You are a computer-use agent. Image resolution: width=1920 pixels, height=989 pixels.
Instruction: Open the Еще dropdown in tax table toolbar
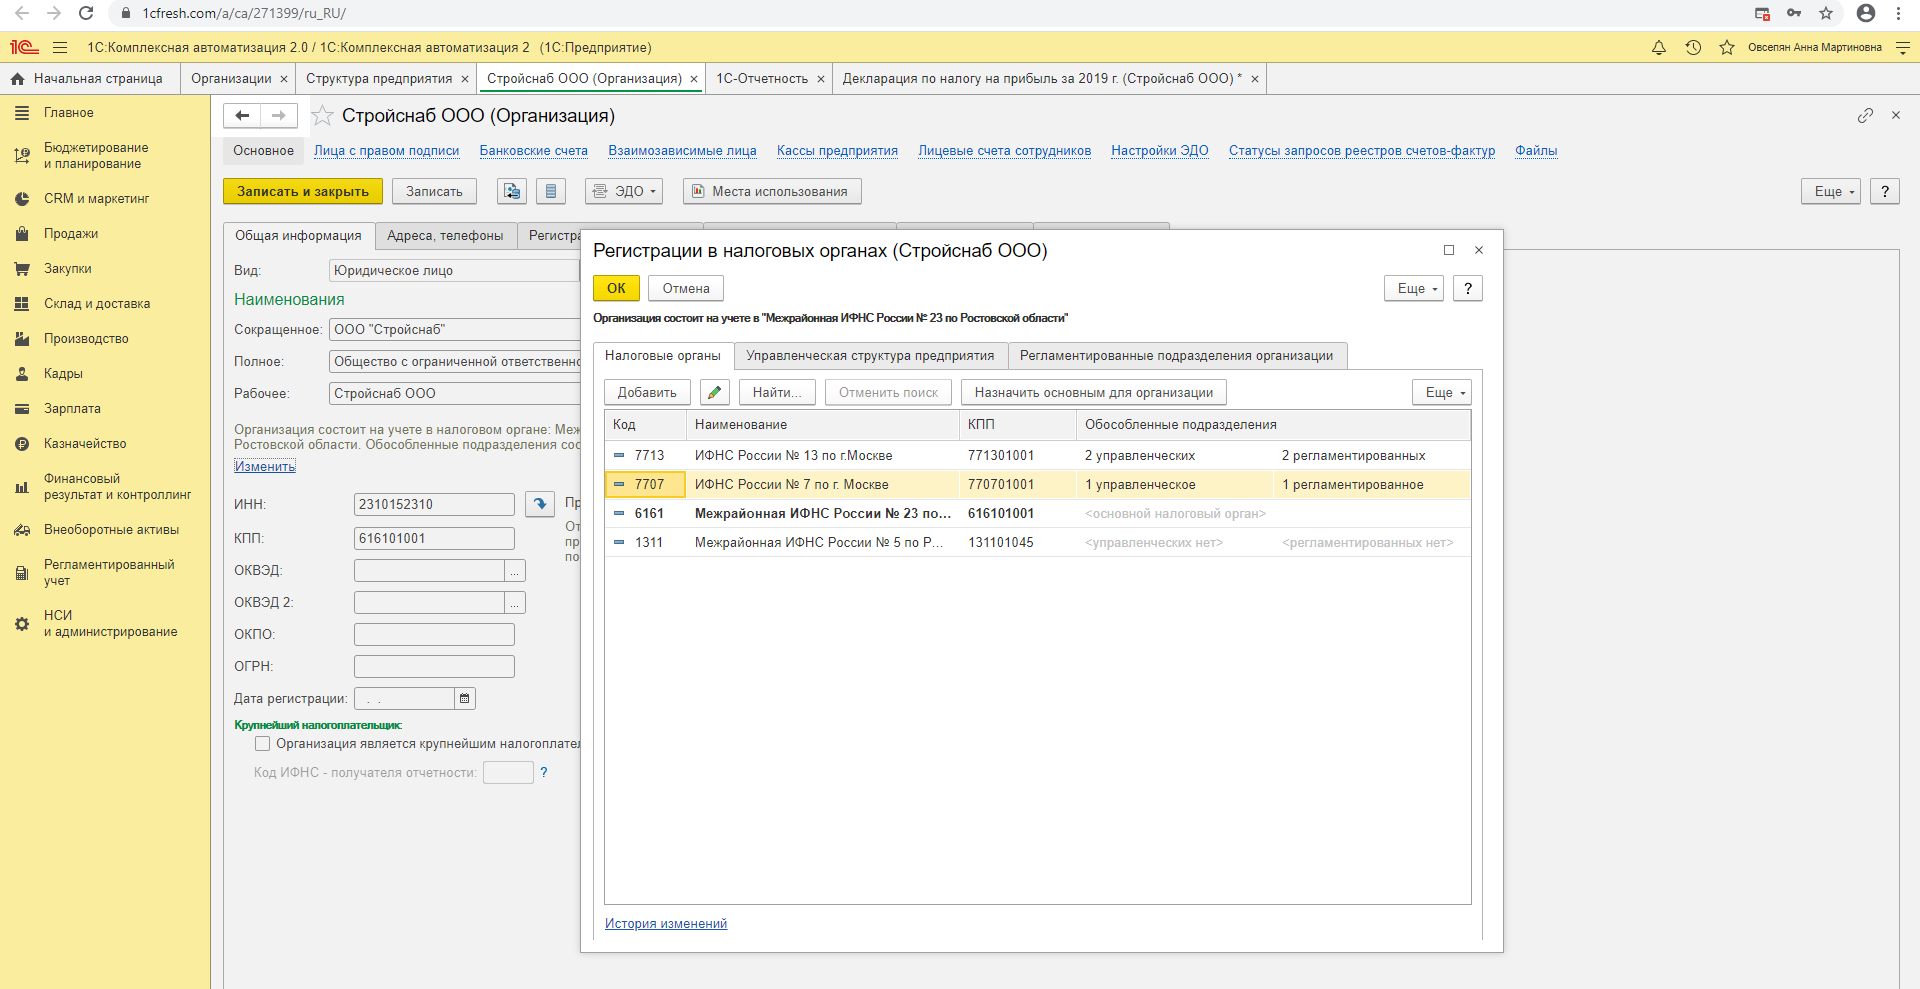coord(1441,392)
